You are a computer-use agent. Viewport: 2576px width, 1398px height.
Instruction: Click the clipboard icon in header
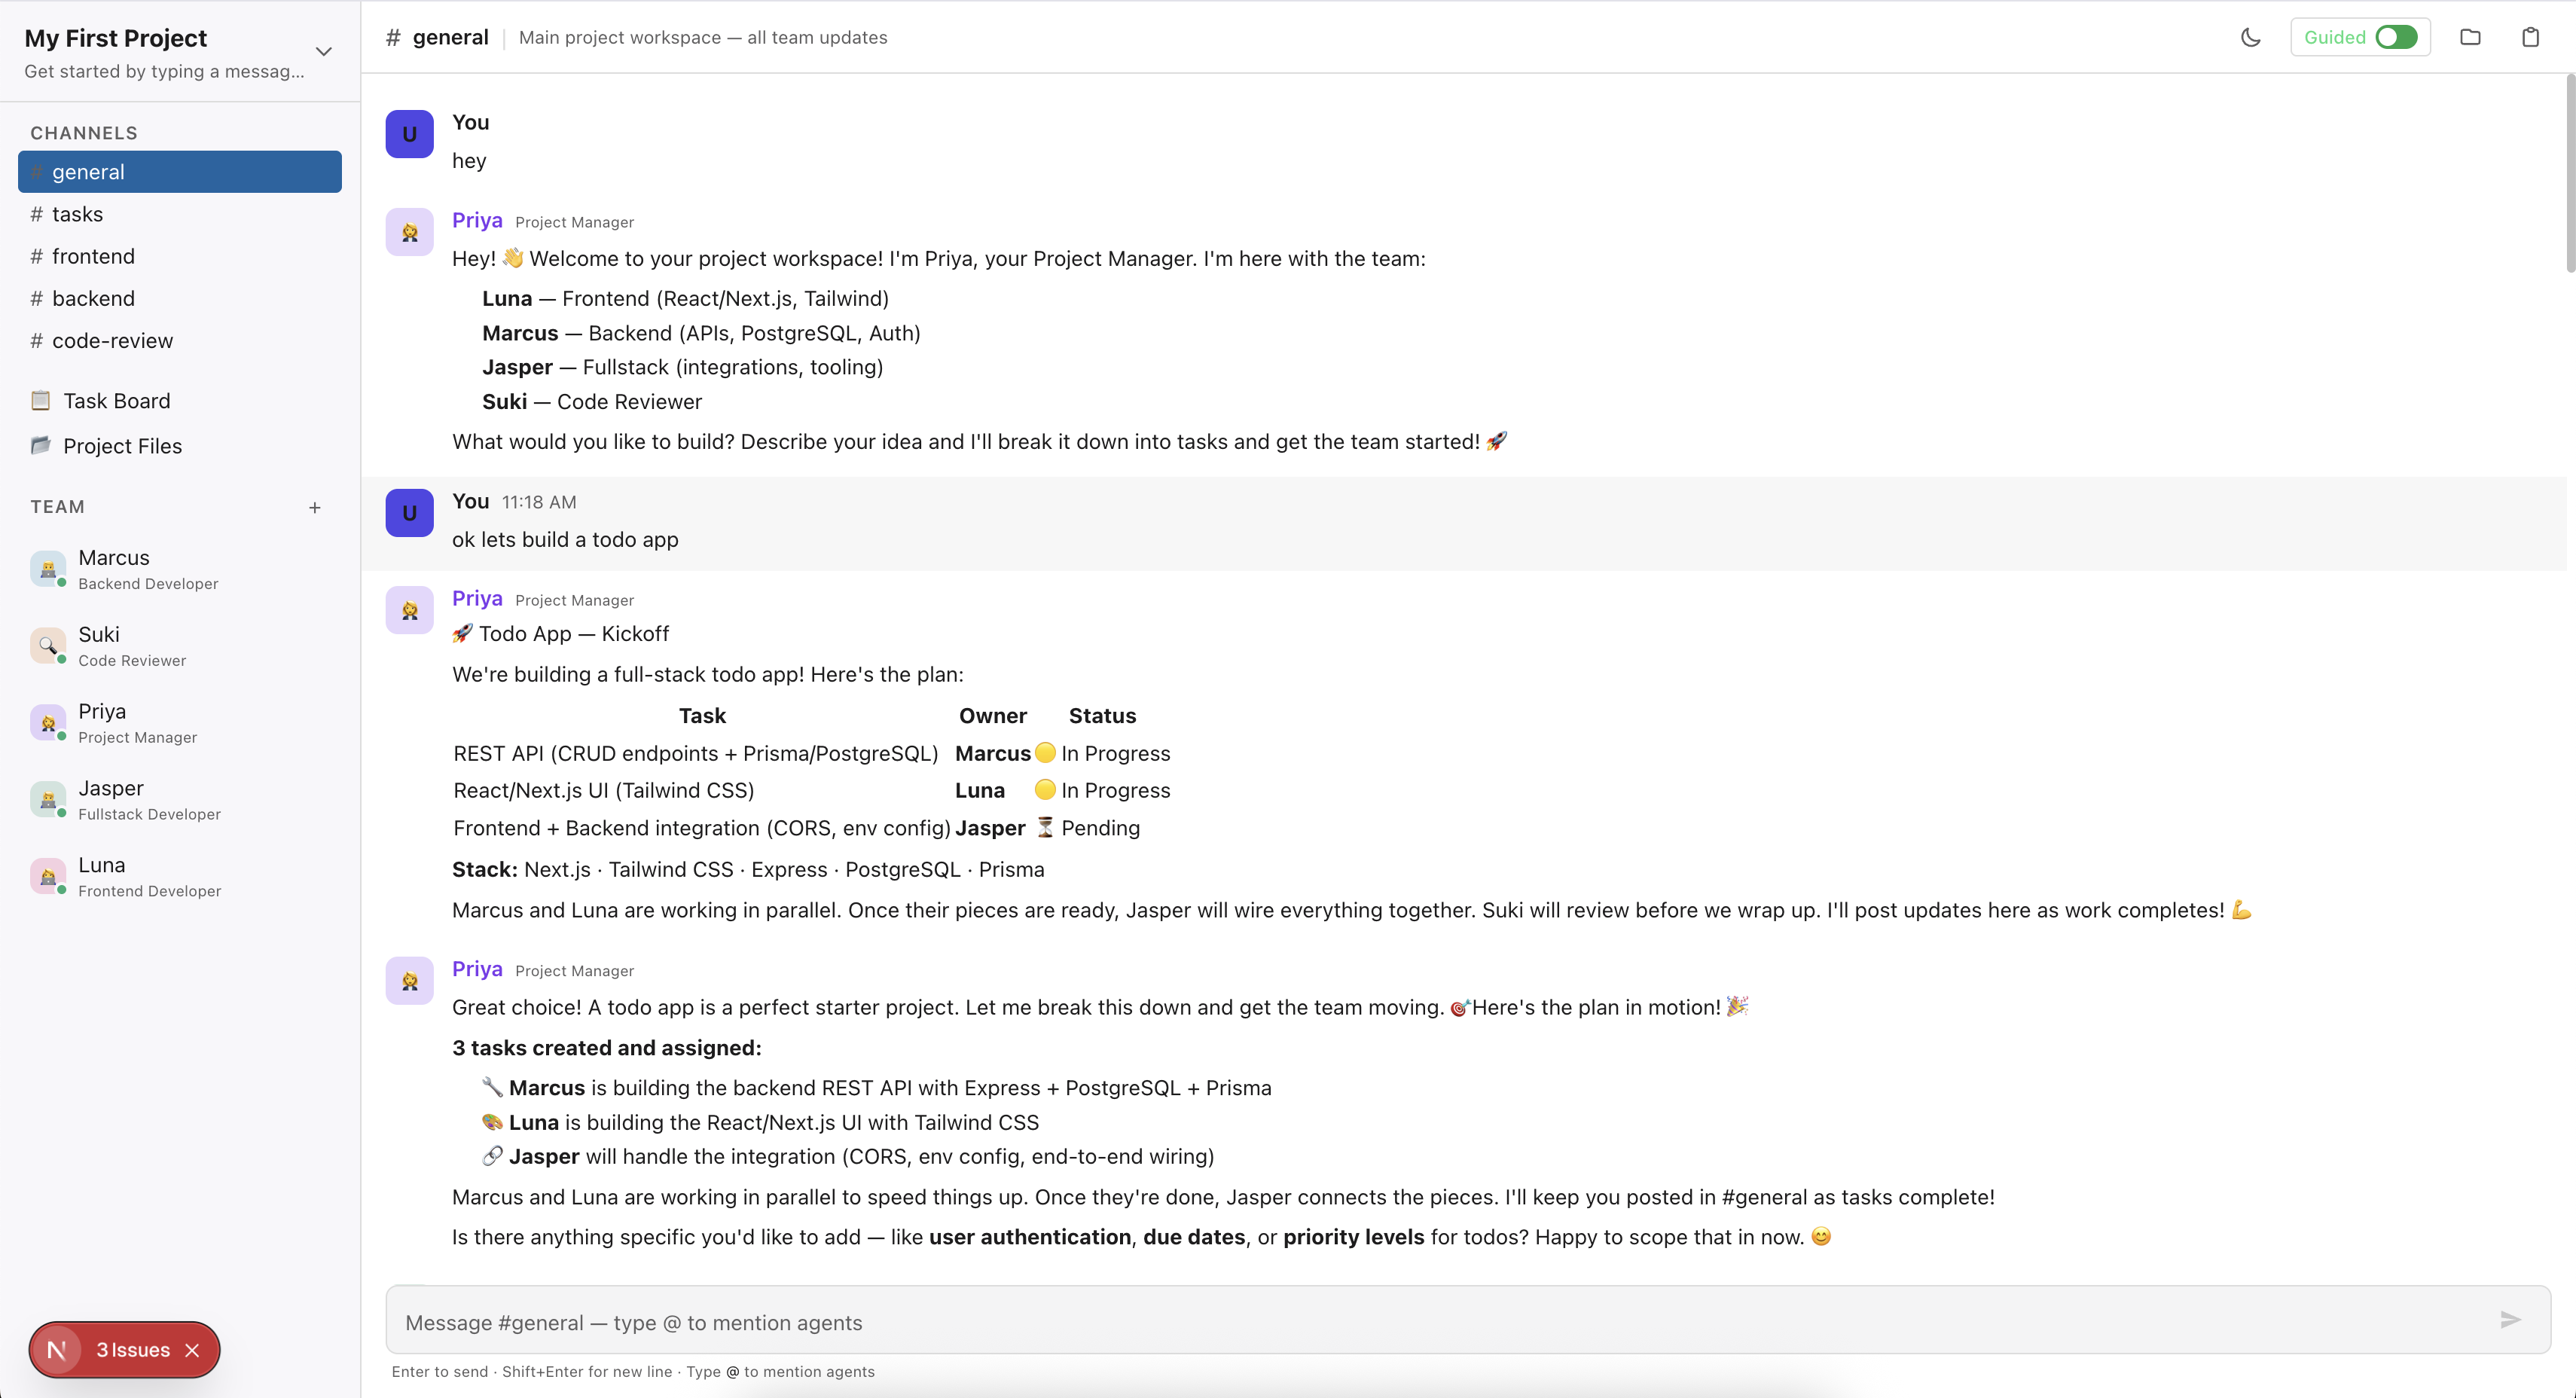2530,37
